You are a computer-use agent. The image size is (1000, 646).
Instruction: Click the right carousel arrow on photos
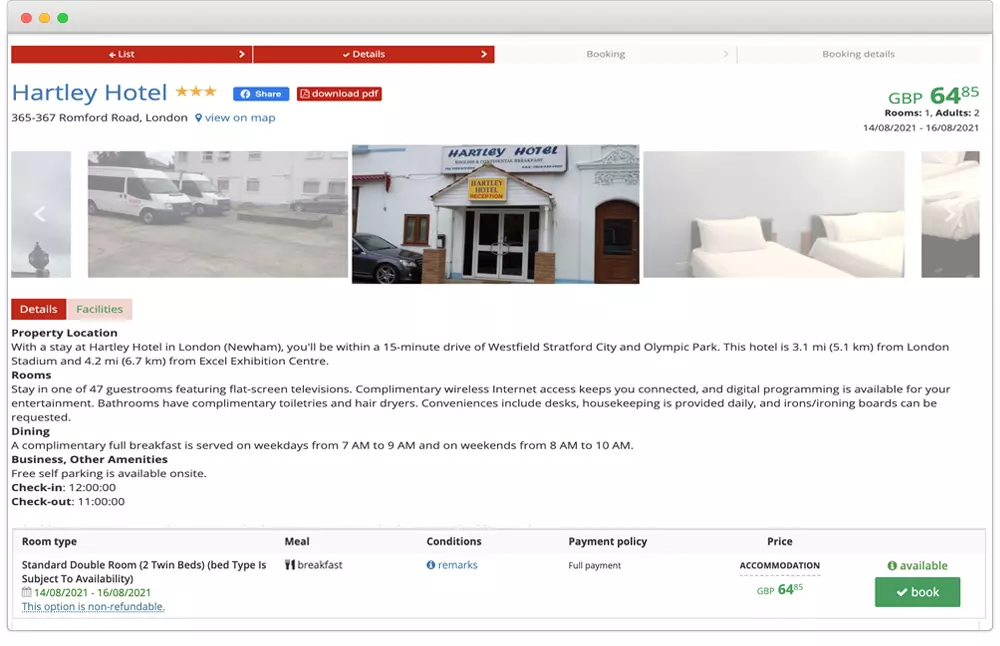(950, 214)
